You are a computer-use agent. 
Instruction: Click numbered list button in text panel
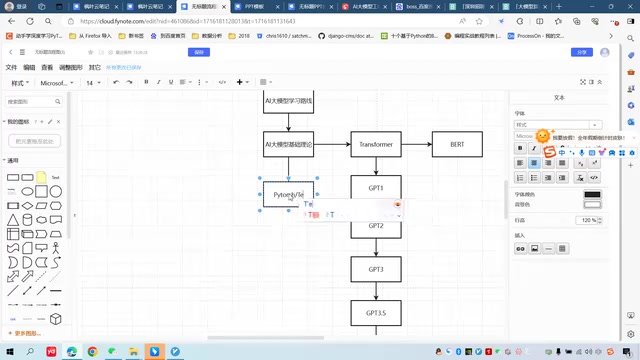tap(520, 178)
